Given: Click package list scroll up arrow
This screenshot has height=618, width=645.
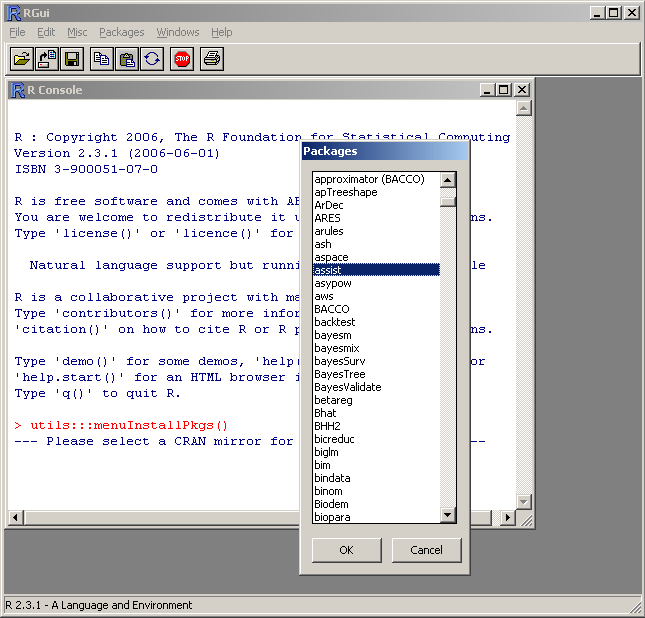Looking at the screenshot, I should 448,180.
